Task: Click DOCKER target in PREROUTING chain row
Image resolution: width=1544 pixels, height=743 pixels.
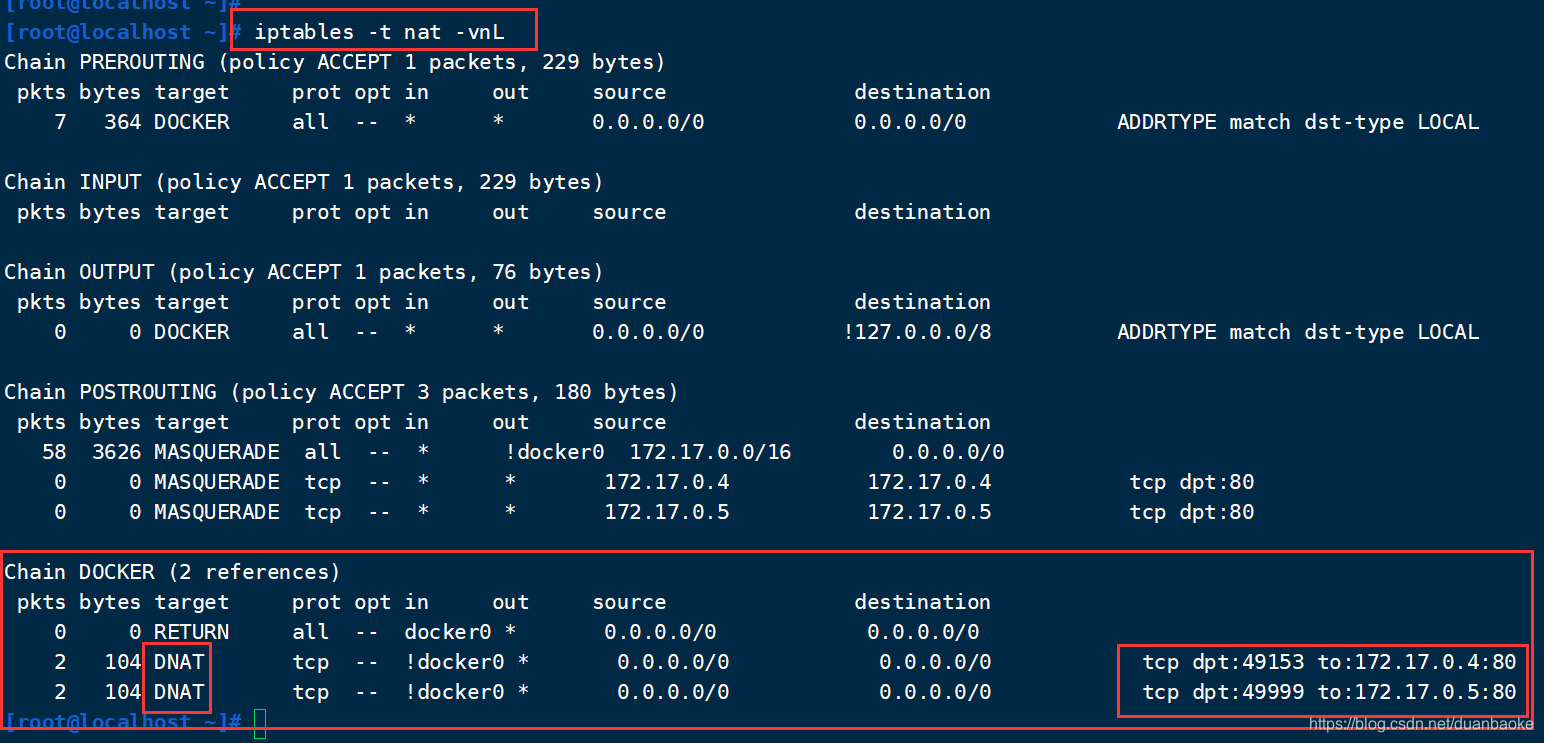Action: click(191, 122)
